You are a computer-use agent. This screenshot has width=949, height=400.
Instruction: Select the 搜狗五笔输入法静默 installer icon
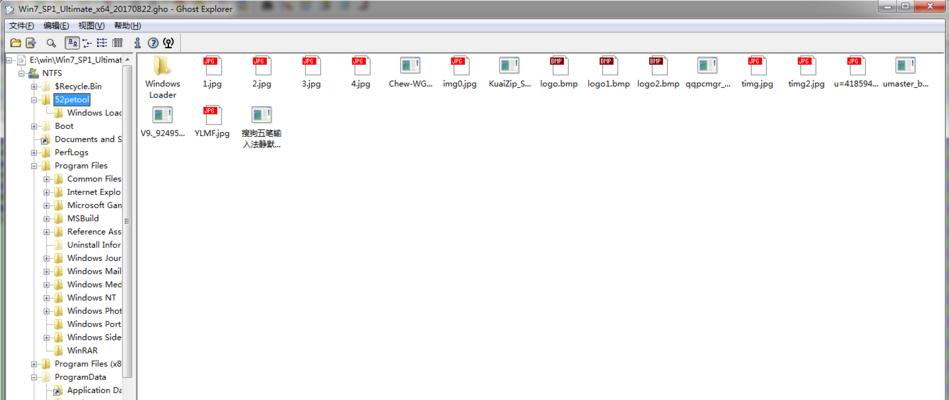[x=261, y=114]
